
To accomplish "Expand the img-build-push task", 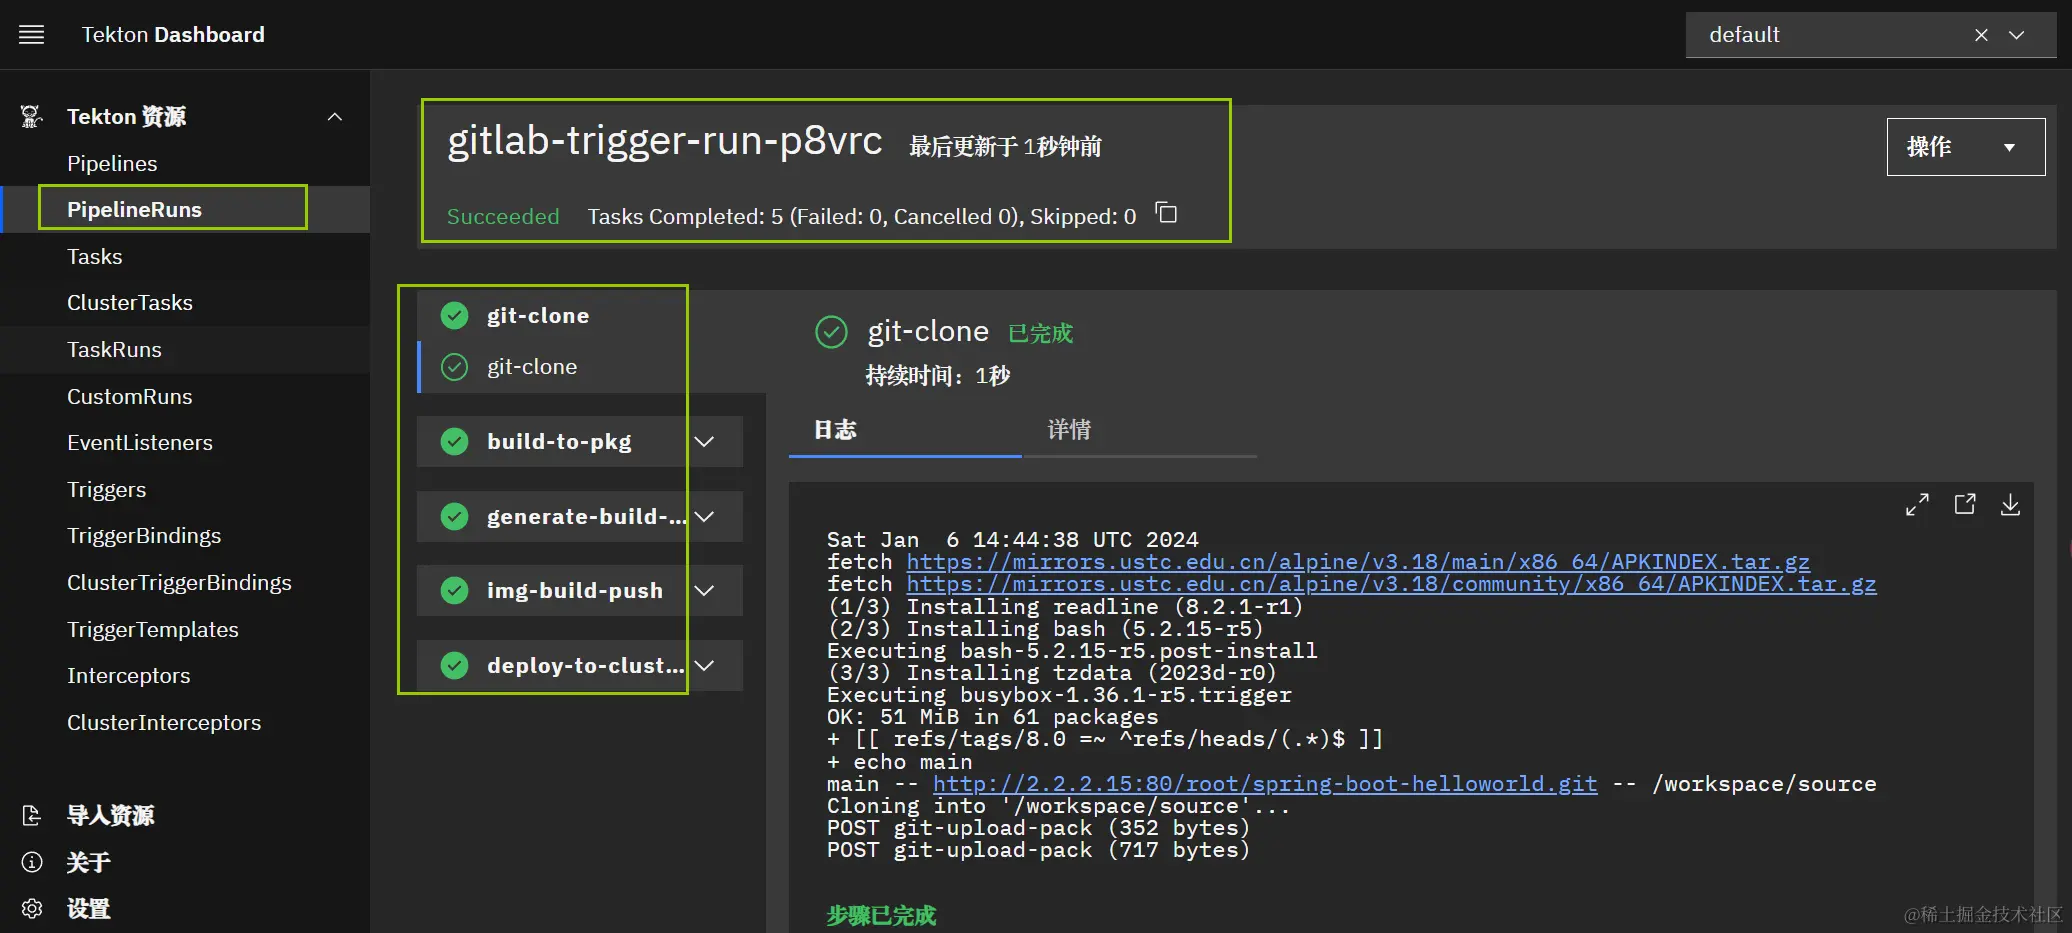I will (x=705, y=590).
